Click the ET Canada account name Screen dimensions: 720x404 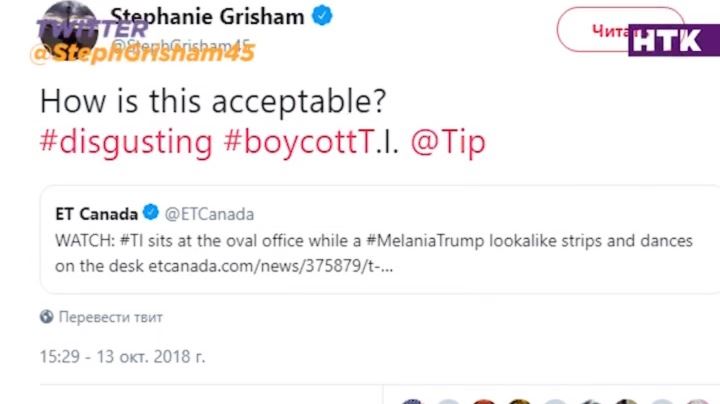pos(97,214)
